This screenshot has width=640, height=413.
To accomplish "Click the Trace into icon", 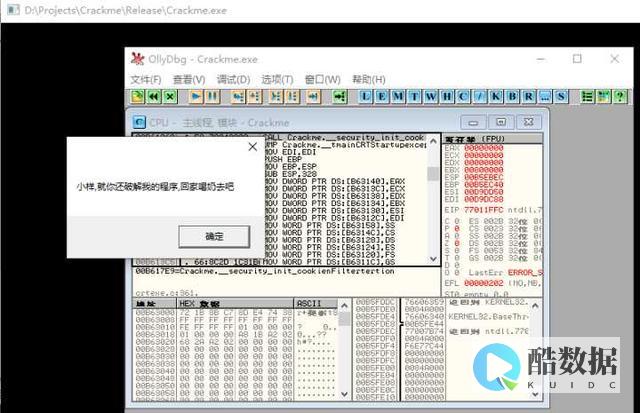I will coord(276,97).
